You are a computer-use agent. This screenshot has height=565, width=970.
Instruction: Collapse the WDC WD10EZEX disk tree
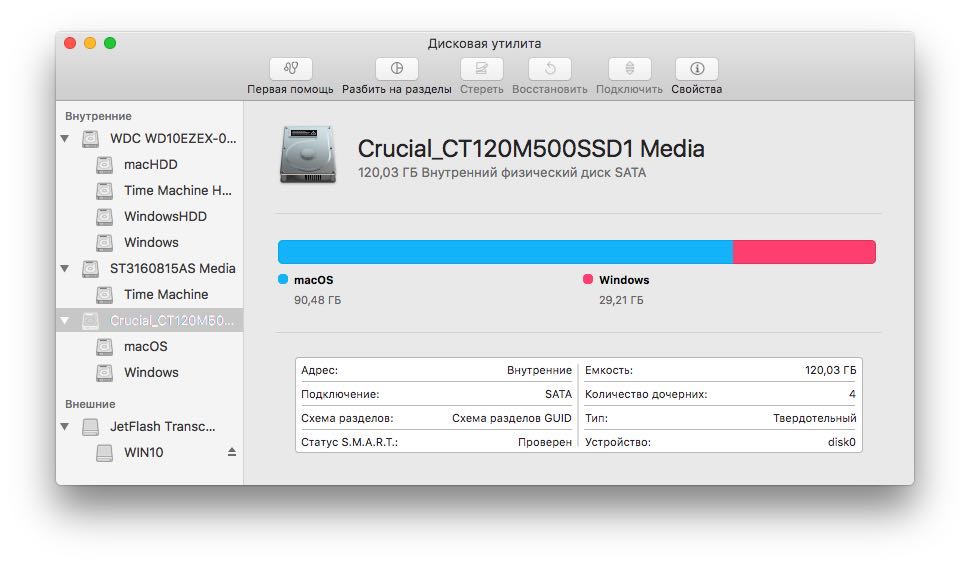64,139
